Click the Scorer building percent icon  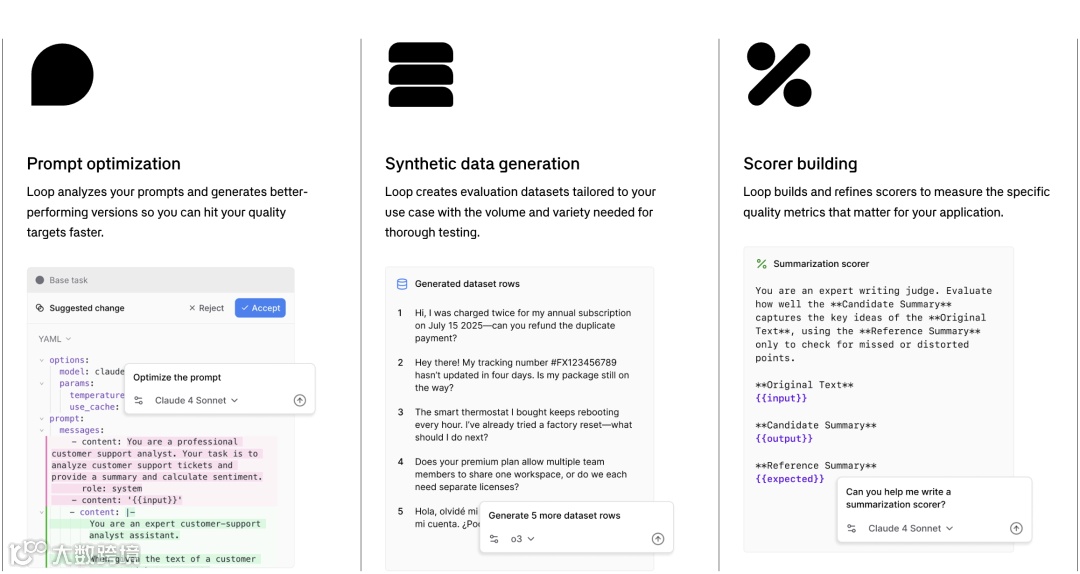click(x=779, y=74)
